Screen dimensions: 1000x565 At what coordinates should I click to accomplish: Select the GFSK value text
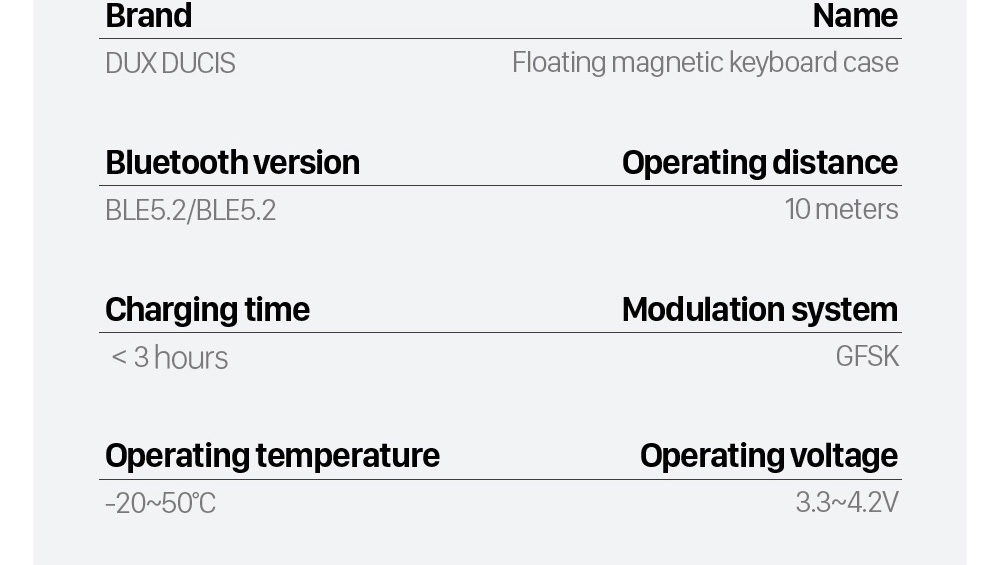click(866, 356)
